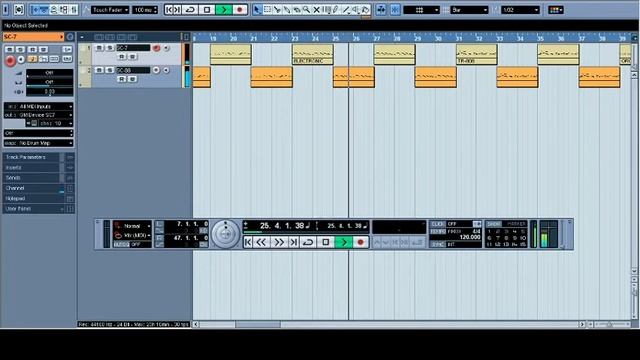This screenshot has width=640, height=360.
Task: Open the color palette selector dropdown
Action: pyautogui.click(x=556, y=10)
